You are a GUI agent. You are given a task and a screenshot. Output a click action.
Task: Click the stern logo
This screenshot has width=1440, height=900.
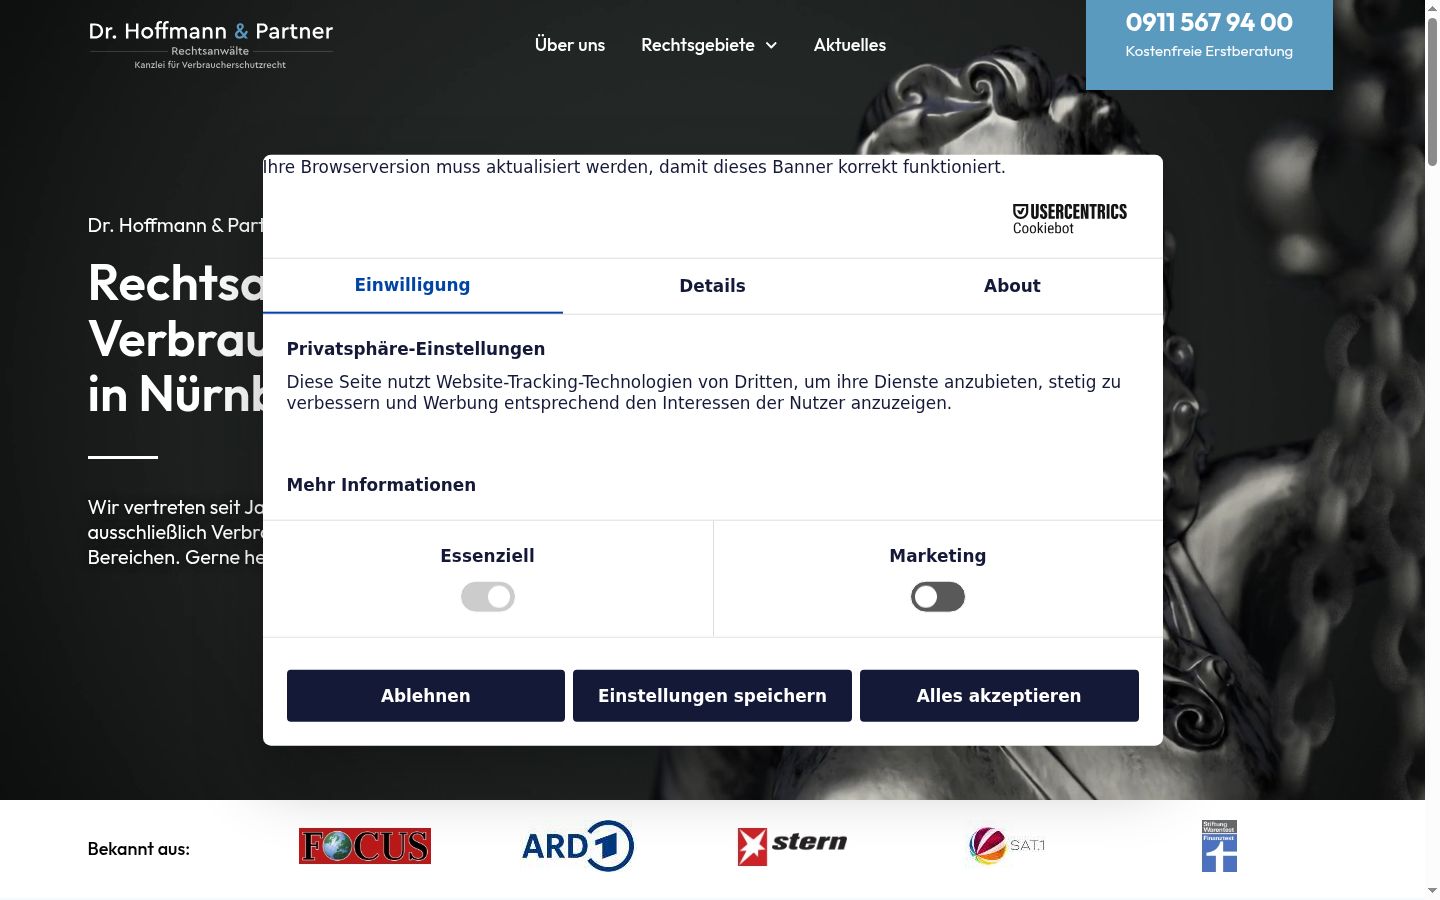click(792, 846)
